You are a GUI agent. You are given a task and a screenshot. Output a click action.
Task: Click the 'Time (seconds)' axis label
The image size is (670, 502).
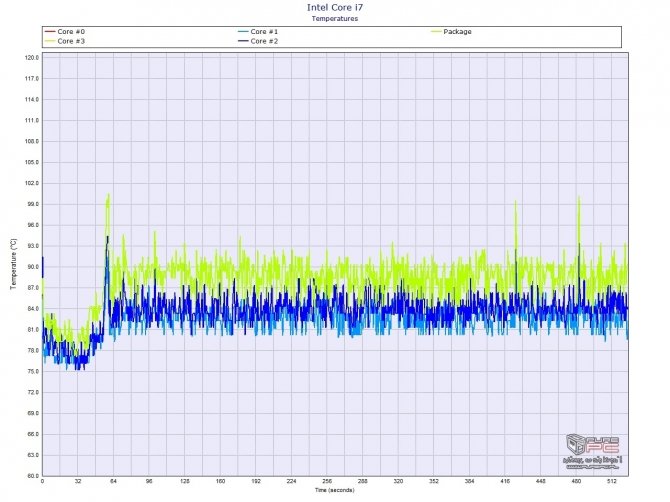[335, 490]
